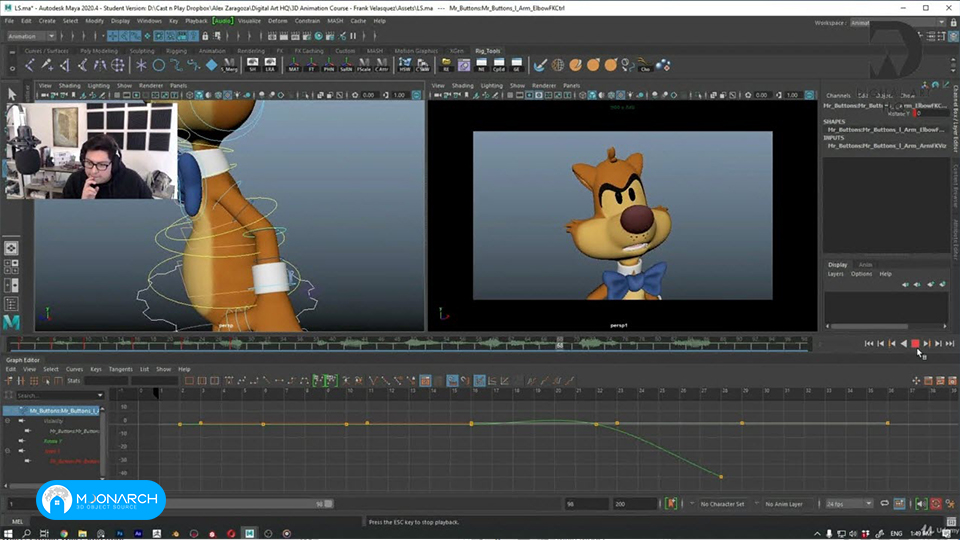
Task: Click the RE shelf folder icon
Action: (x=446, y=65)
